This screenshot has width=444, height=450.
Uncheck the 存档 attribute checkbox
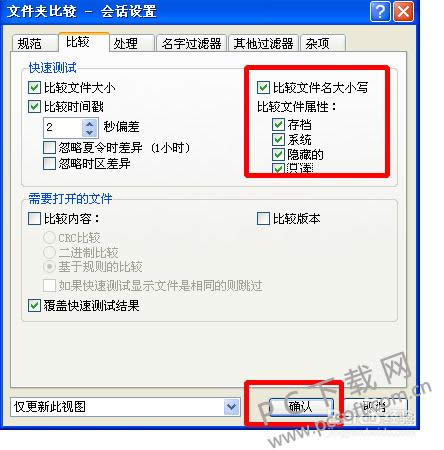(278, 124)
